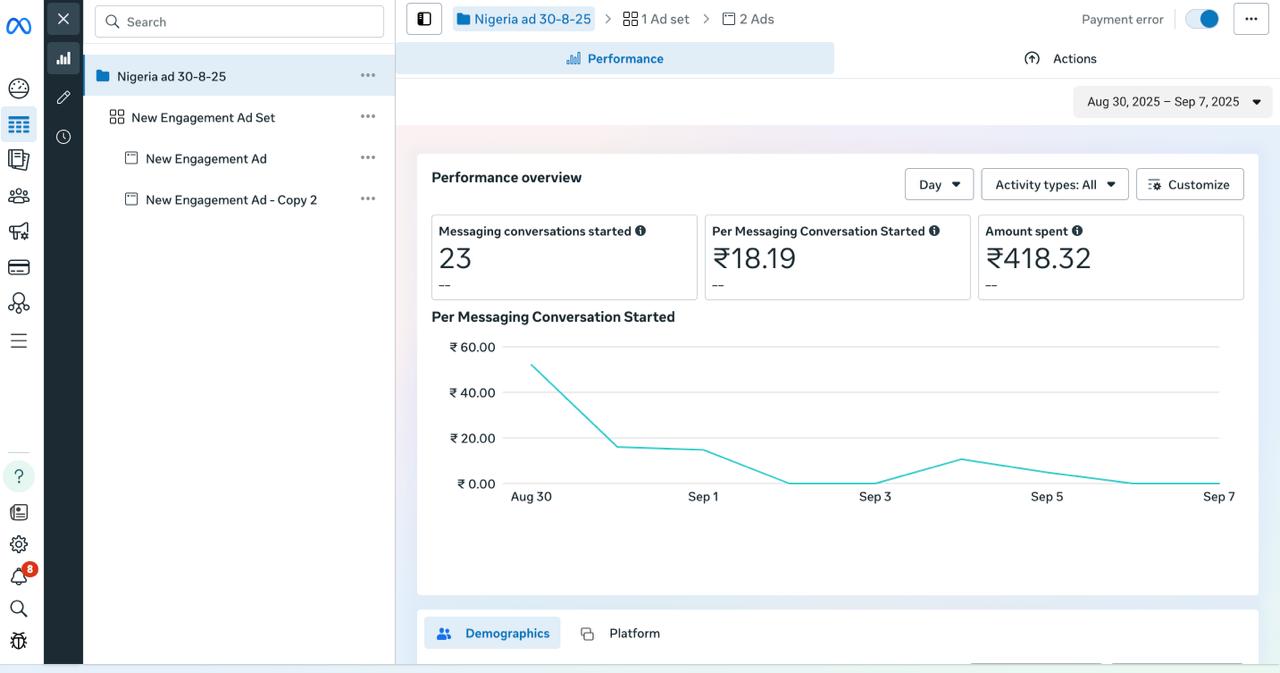
Task: Click the Customize button
Action: pyautogui.click(x=1189, y=185)
